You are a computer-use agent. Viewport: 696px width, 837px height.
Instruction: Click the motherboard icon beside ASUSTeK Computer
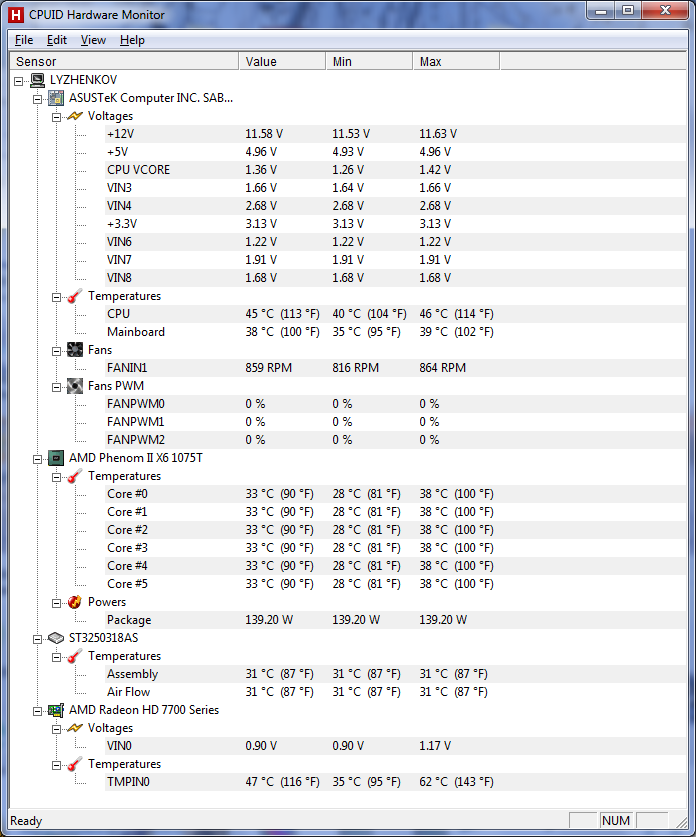coord(56,98)
